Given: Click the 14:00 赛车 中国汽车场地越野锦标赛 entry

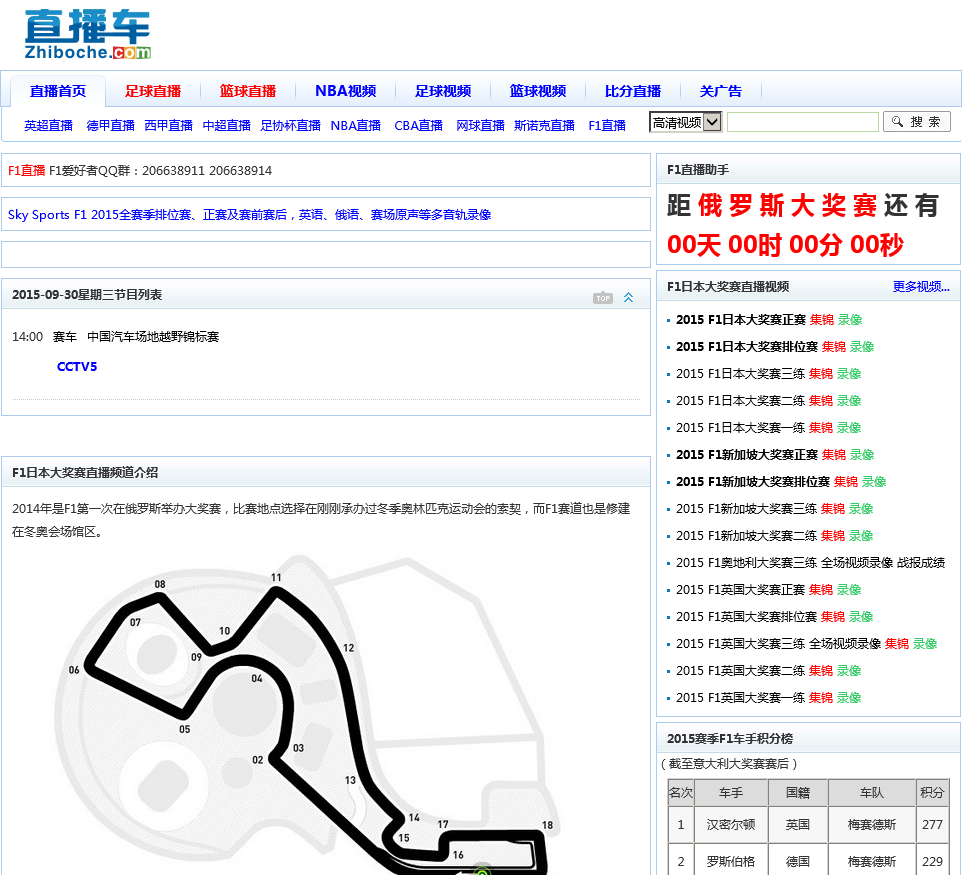Looking at the screenshot, I should [x=115, y=337].
